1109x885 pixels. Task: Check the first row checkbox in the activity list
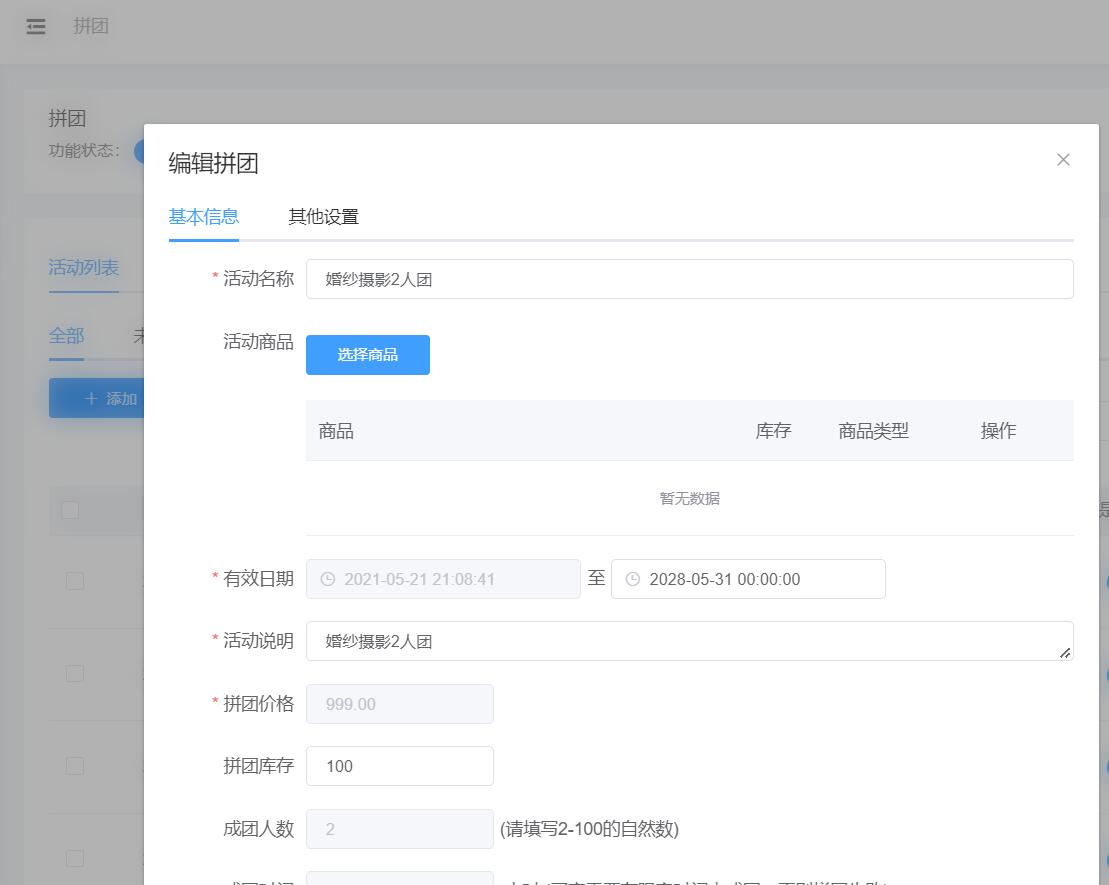click(x=75, y=581)
